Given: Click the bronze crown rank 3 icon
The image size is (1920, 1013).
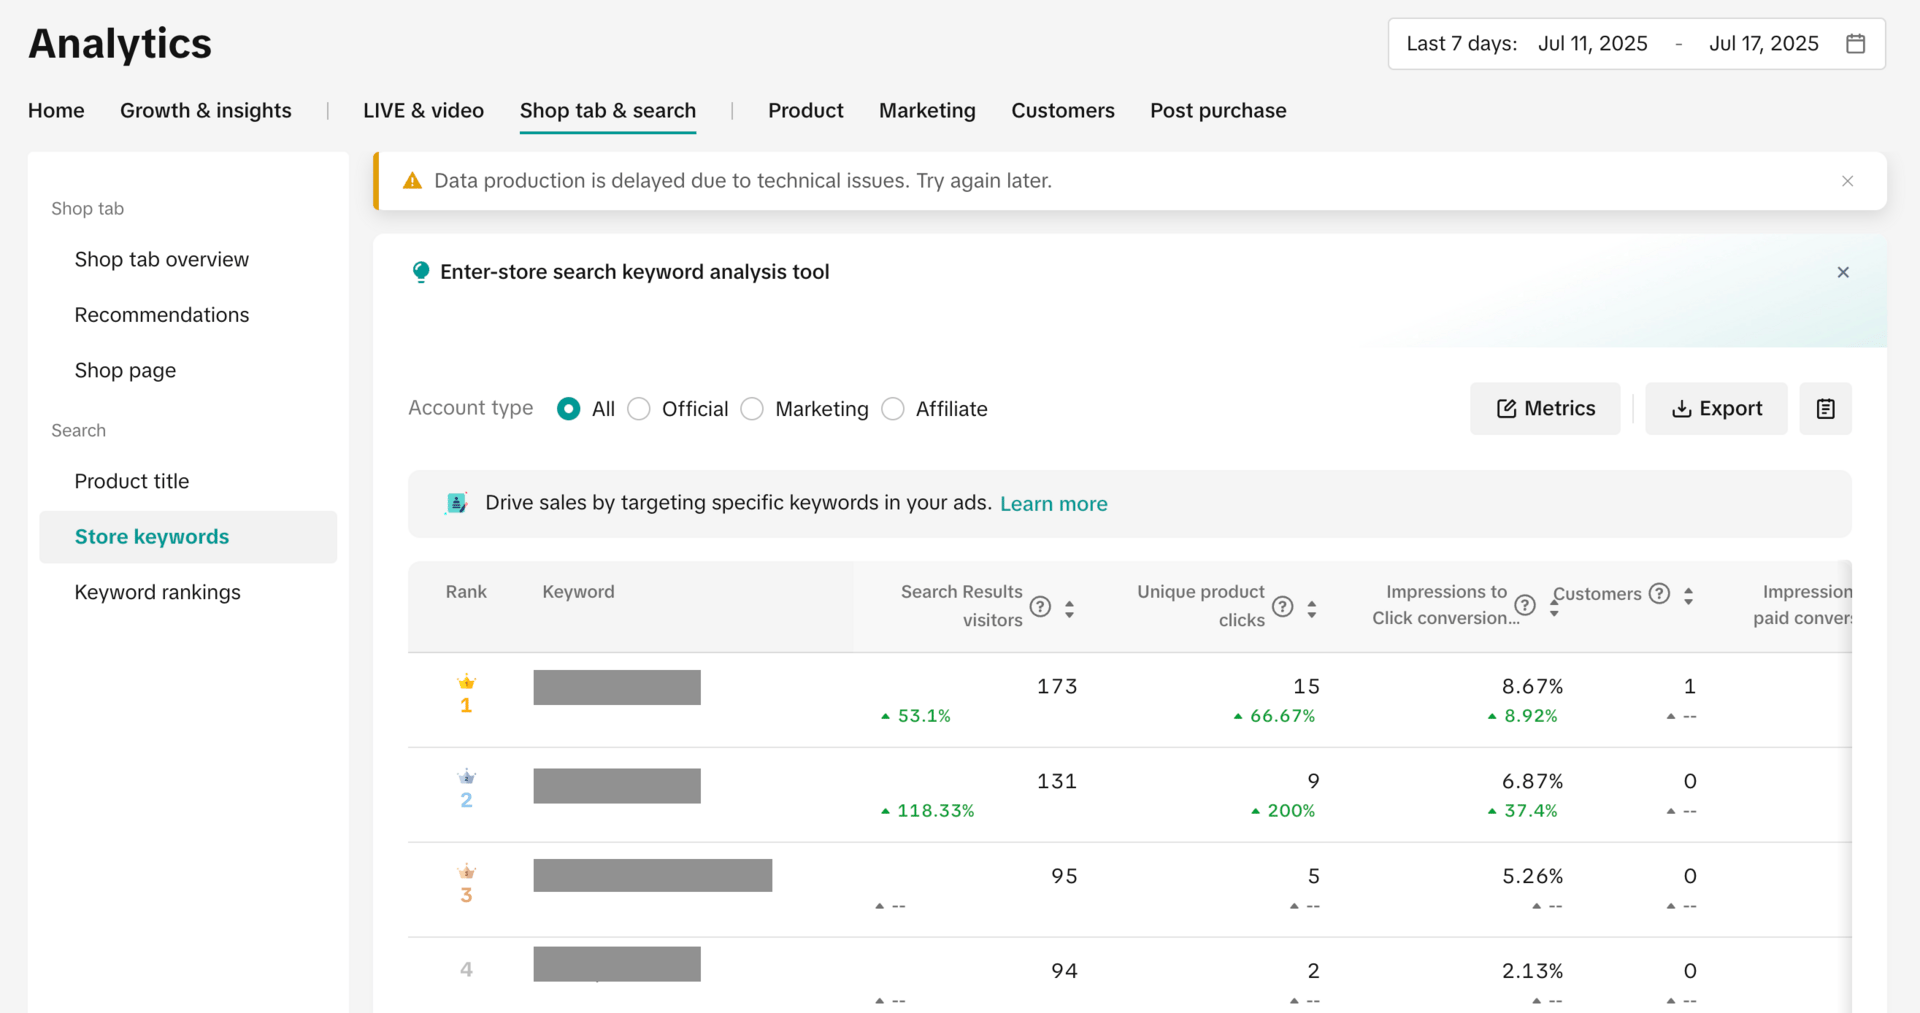Looking at the screenshot, I should (466, 872).
